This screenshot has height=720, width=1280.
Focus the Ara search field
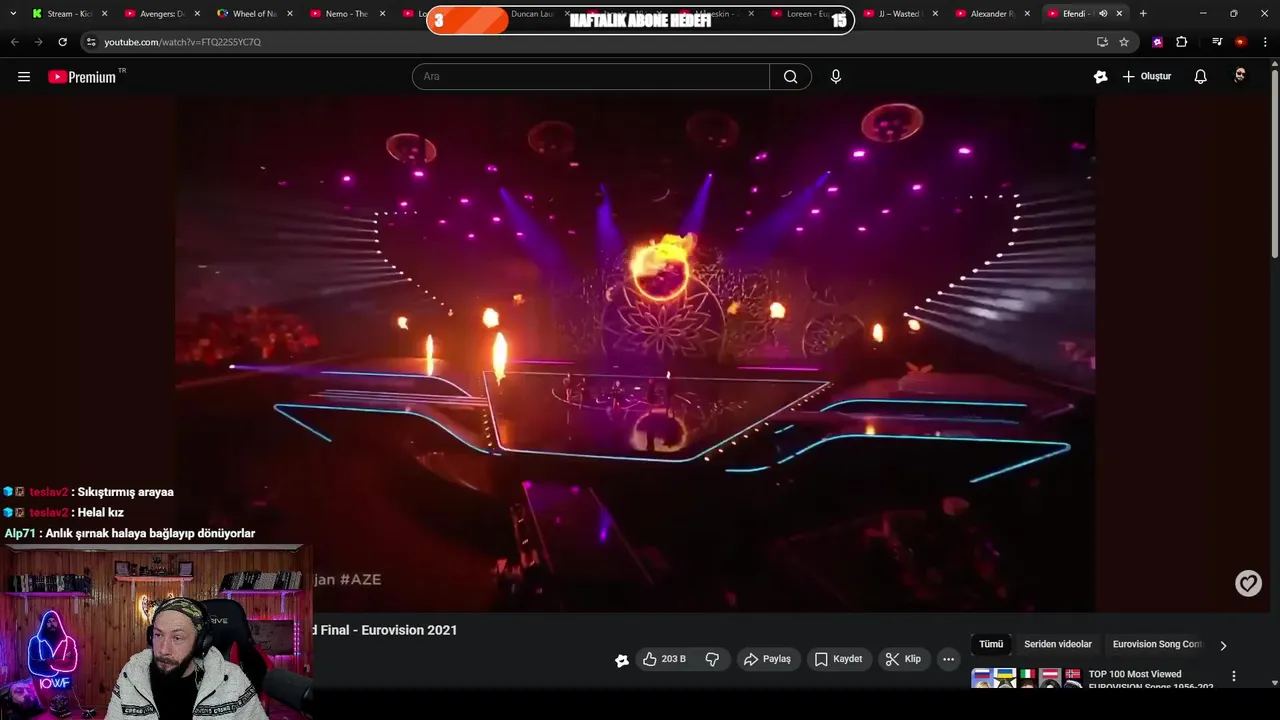[590, 77]
